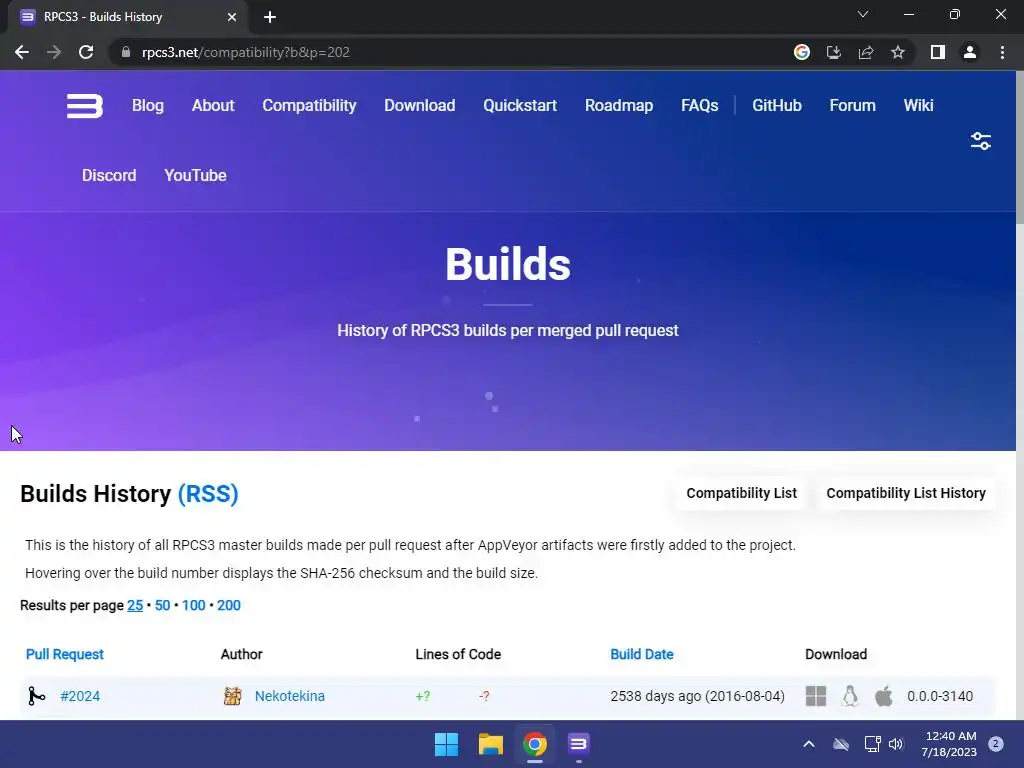Click the install app icon in the address bar
Viewport: 1024px width, 768px height.
coord(833,52)
